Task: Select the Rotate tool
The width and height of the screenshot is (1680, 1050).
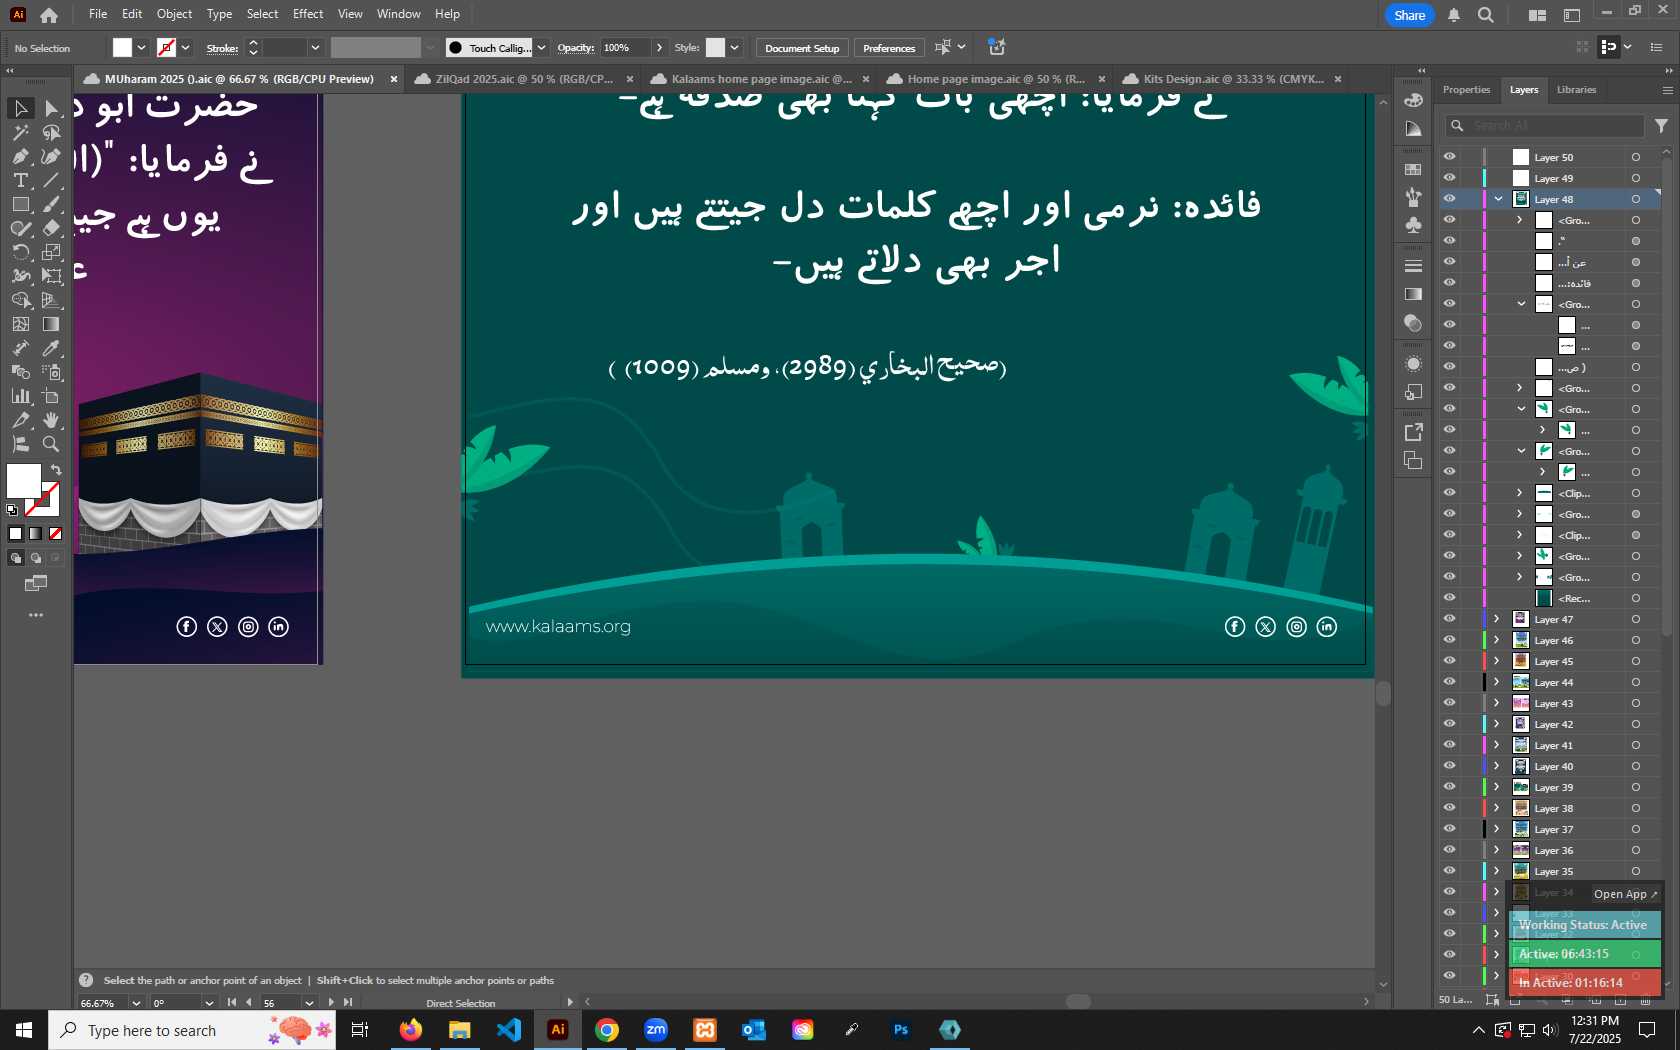Action: (x=21, y=252)
